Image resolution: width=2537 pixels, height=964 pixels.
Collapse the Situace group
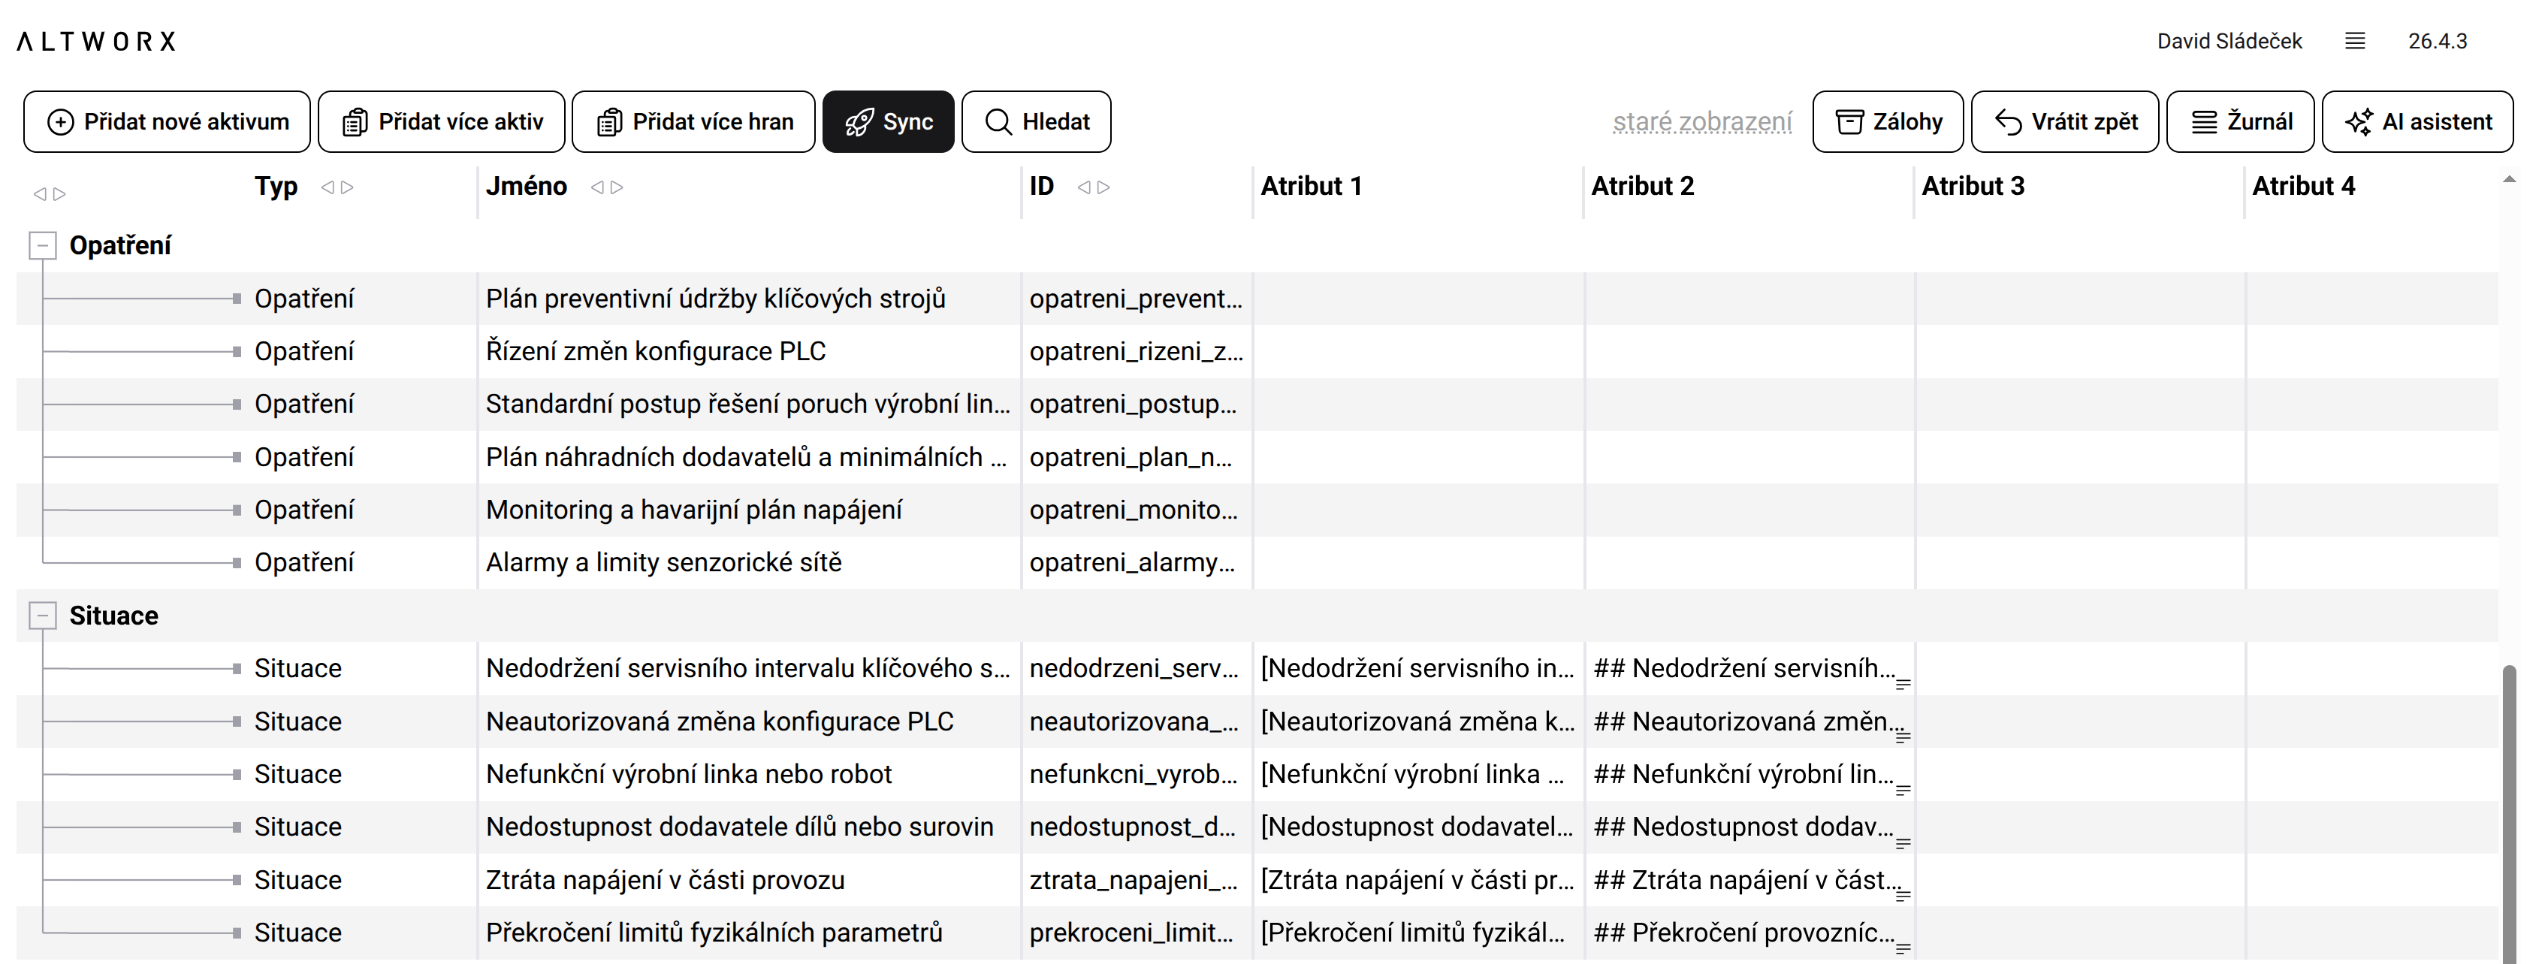pos(42,616)
